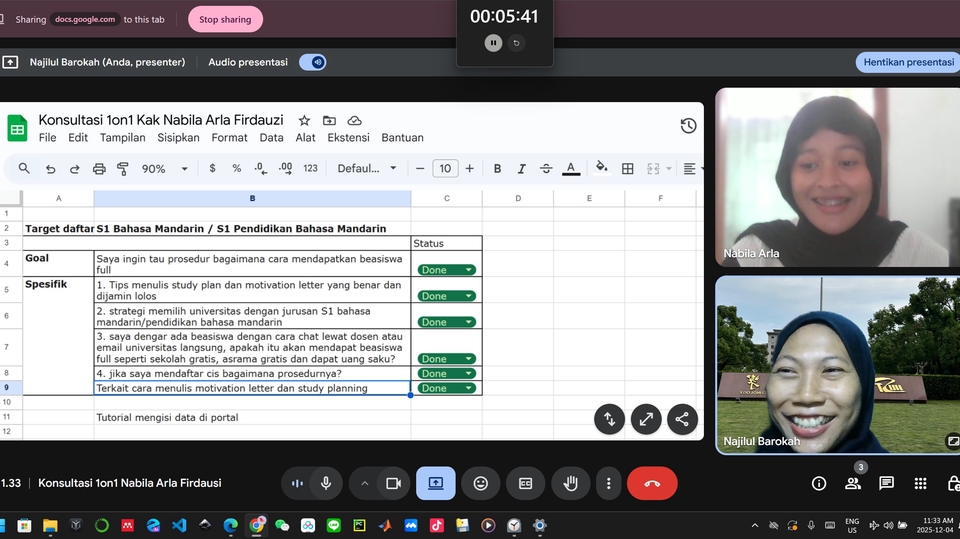Screen dimensions: 960x539
Task: Click the print icon in Sheets toolbar
Action: [x=99, y=169]
